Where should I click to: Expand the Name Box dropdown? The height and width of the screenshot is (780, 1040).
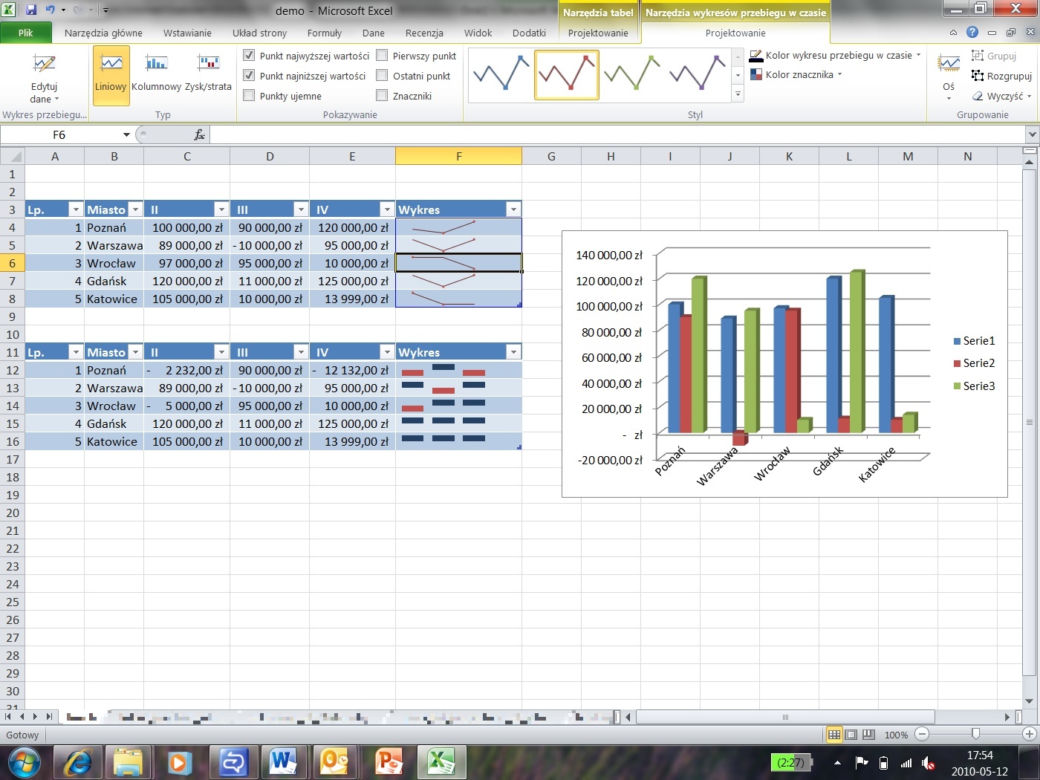[x=126, y=135]
